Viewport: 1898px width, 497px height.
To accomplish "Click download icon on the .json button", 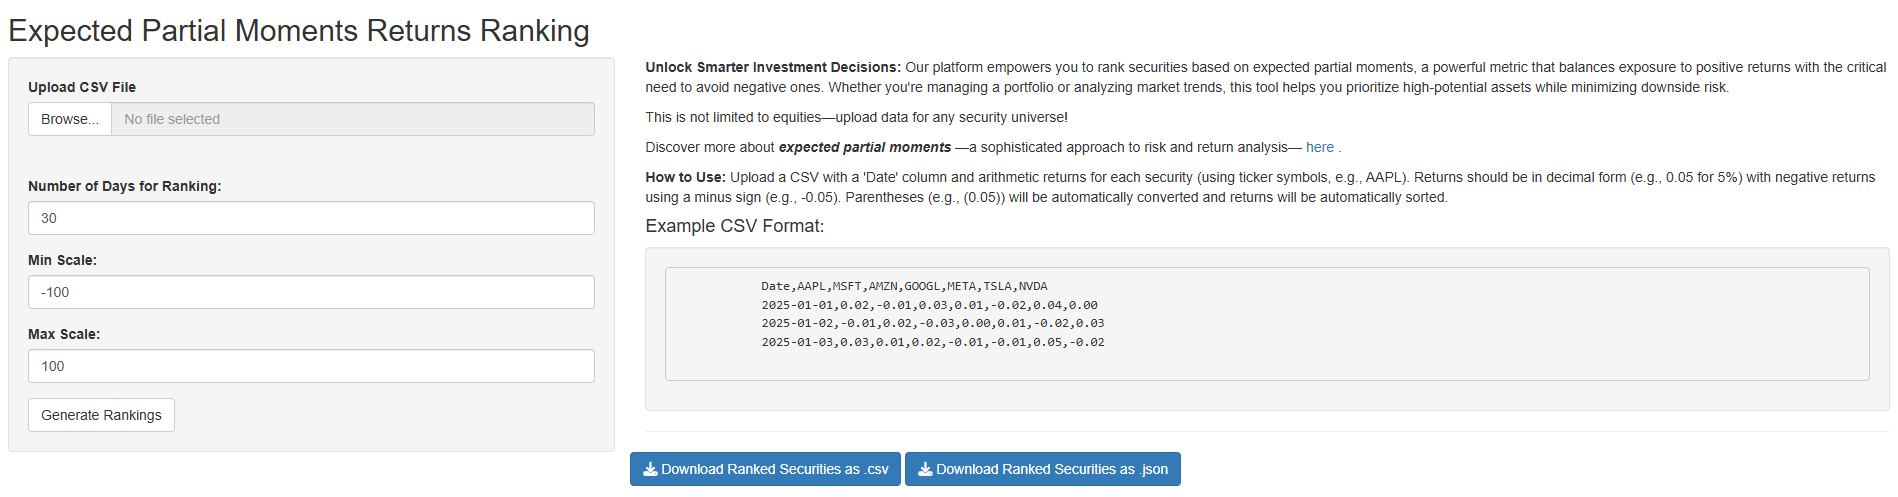I will pos(925,469).
